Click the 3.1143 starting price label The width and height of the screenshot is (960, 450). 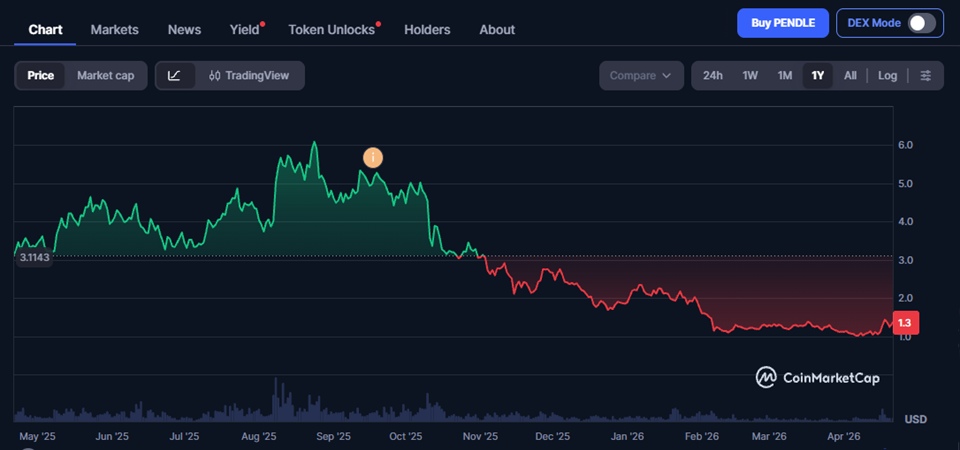pyautogui.click(x=34, y=258)
